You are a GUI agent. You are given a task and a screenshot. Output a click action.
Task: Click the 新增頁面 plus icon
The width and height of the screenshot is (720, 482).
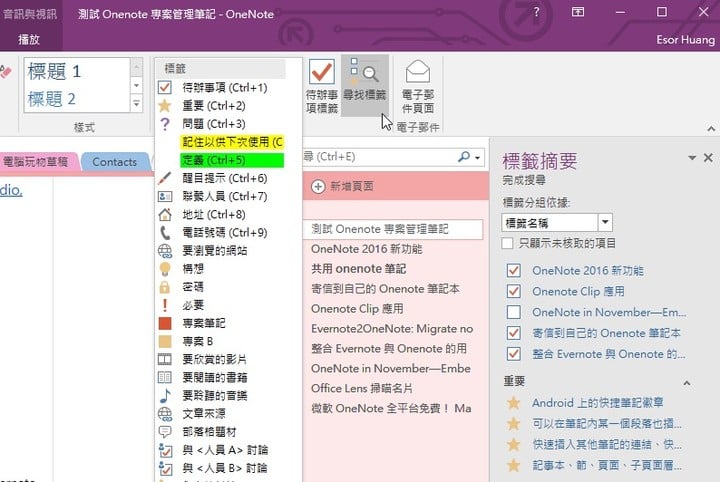317,186
